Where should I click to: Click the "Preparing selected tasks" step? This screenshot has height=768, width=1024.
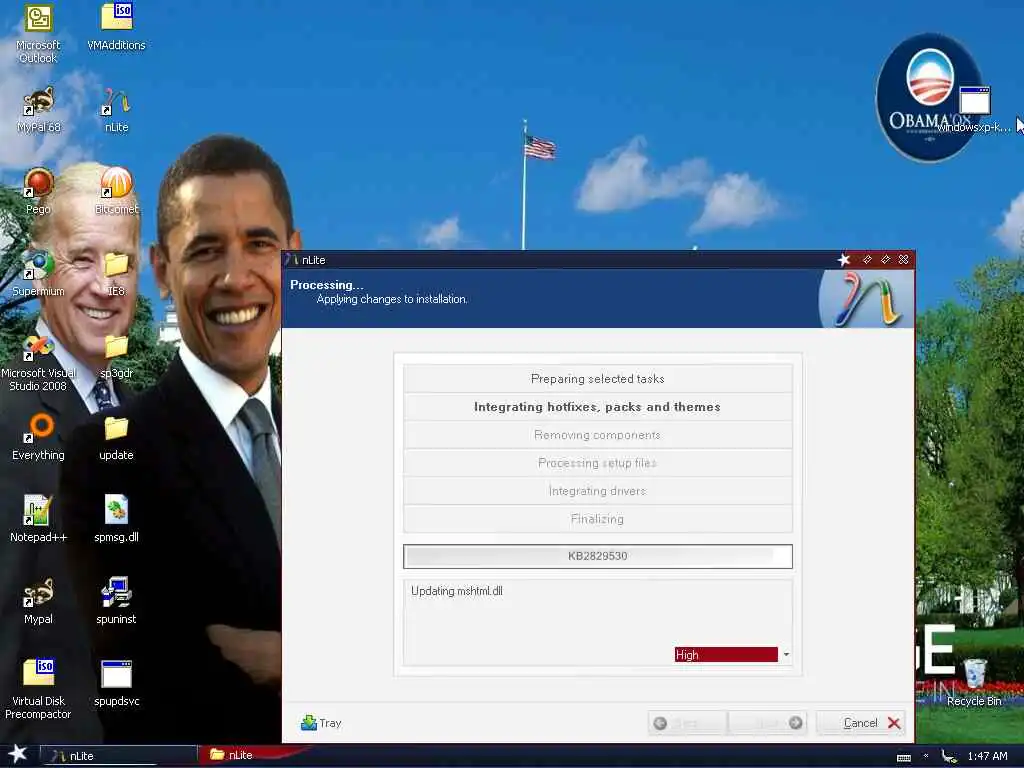pyautogui.click(x=598, y=379)
